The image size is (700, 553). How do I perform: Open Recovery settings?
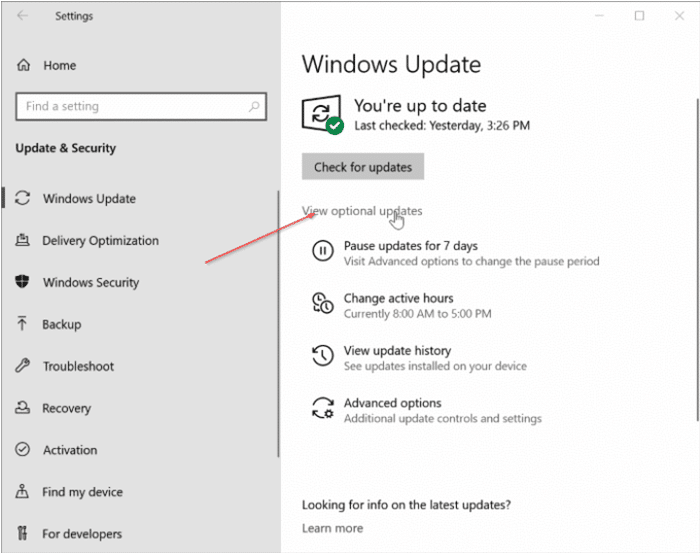coord(67,408)
